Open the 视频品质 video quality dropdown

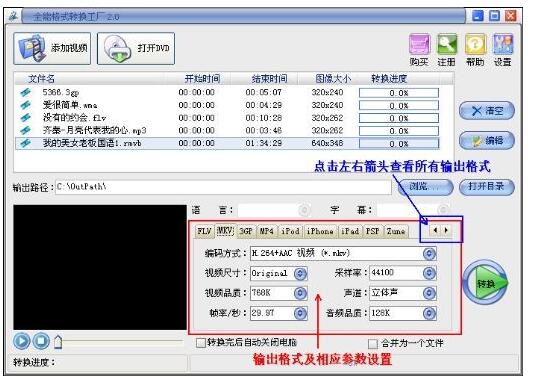click(x=300, y=293)
